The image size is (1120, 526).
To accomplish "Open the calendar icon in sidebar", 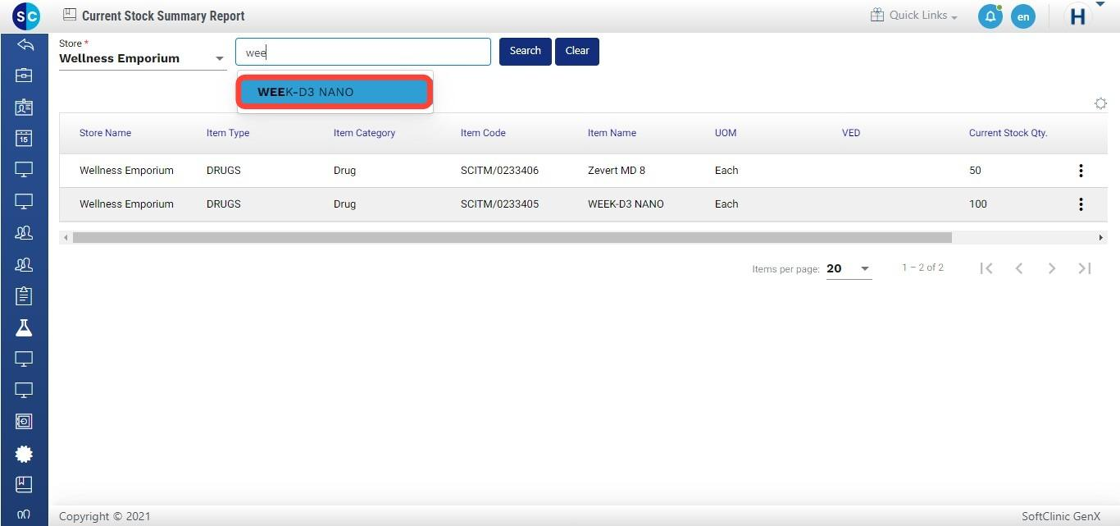I will pos(24,139).
